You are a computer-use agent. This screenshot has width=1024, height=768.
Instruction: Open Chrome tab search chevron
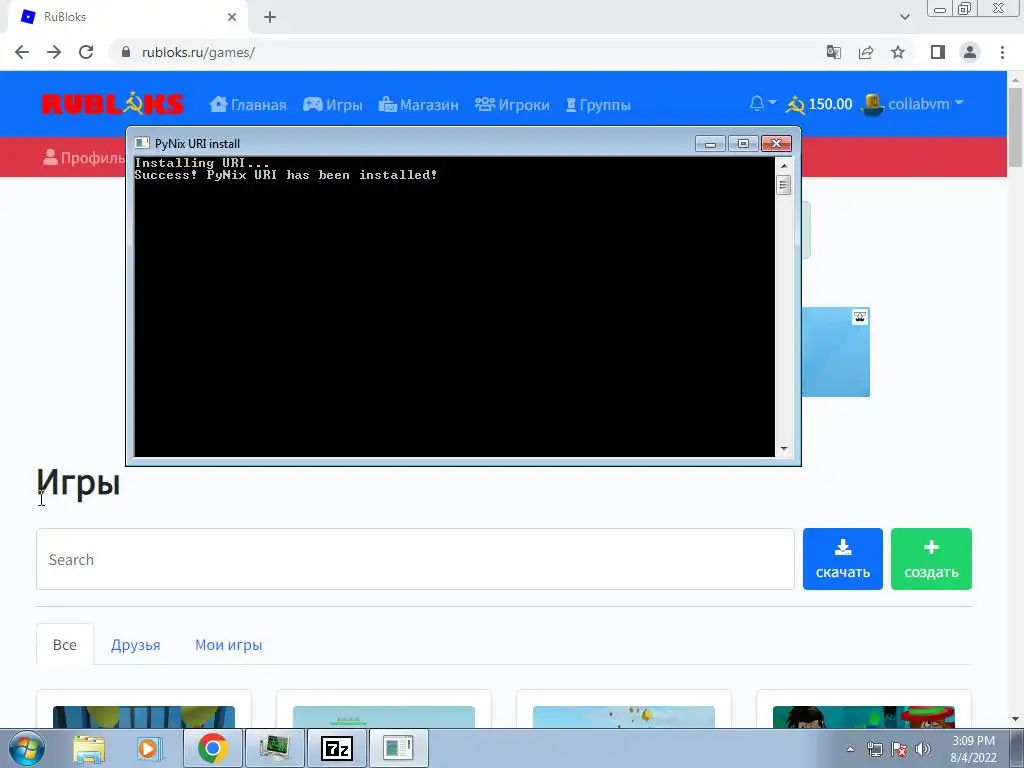904,17
